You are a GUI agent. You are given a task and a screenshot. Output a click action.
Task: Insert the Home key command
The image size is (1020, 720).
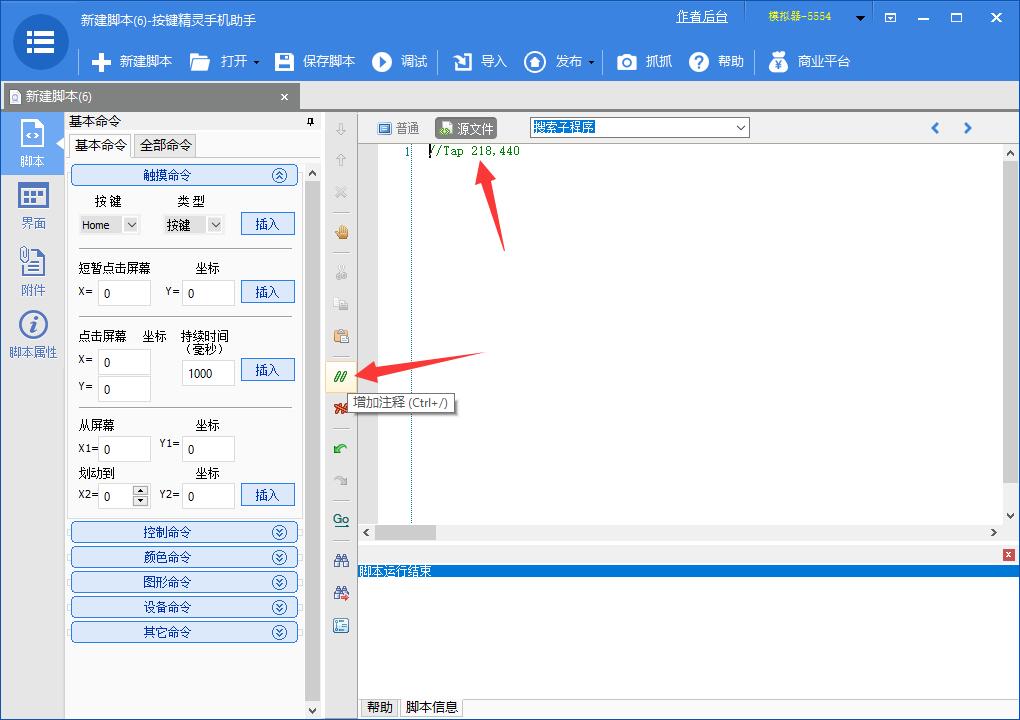(267, 224)
